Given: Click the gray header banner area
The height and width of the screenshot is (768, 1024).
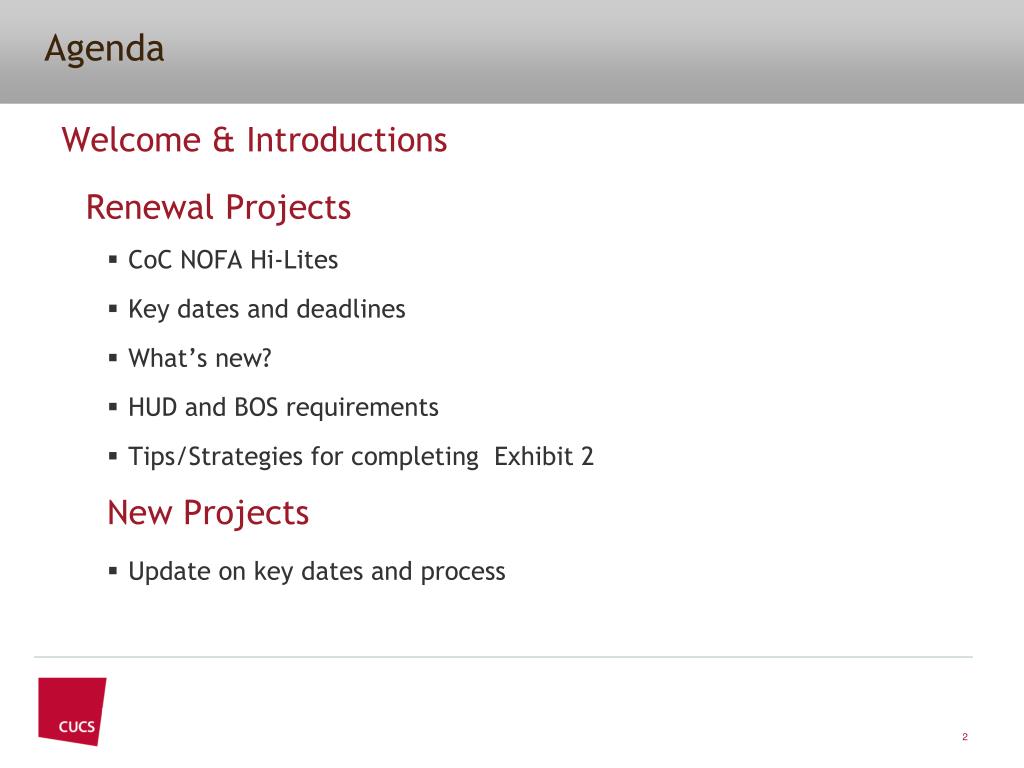Looking at the screenshot, I should pos(512,52).
